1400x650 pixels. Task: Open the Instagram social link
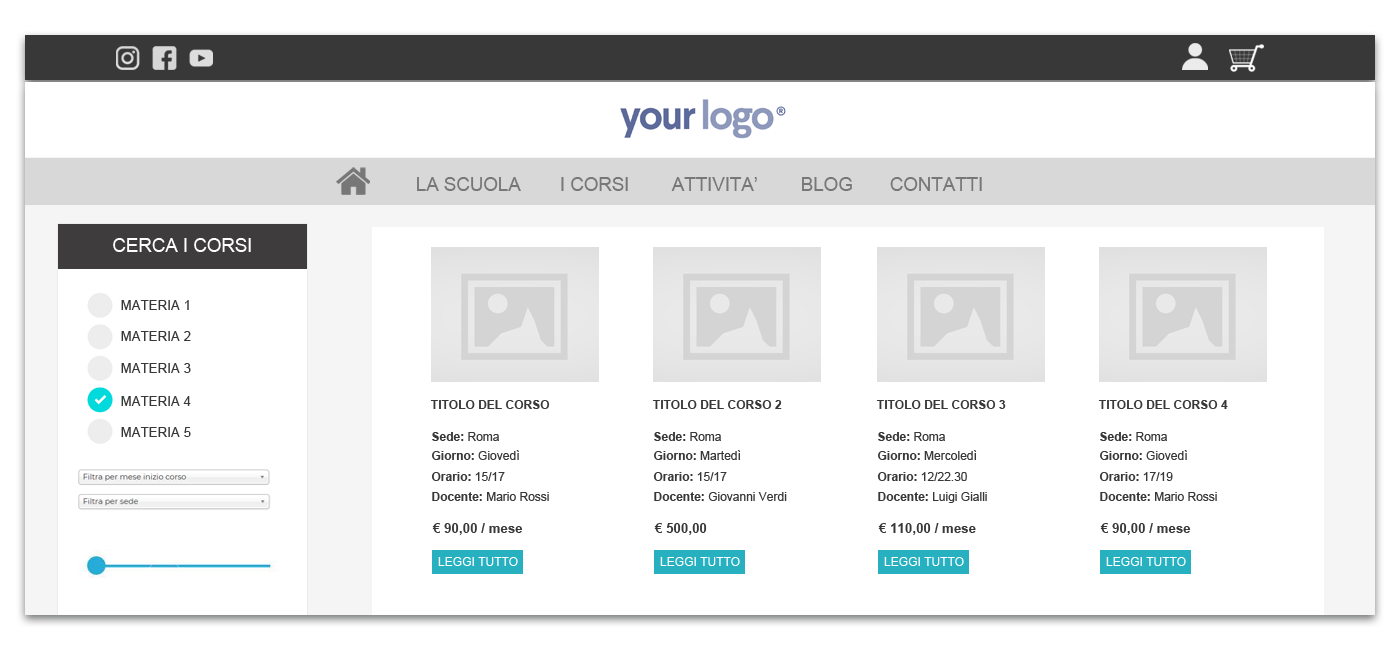tap(127, 58)
